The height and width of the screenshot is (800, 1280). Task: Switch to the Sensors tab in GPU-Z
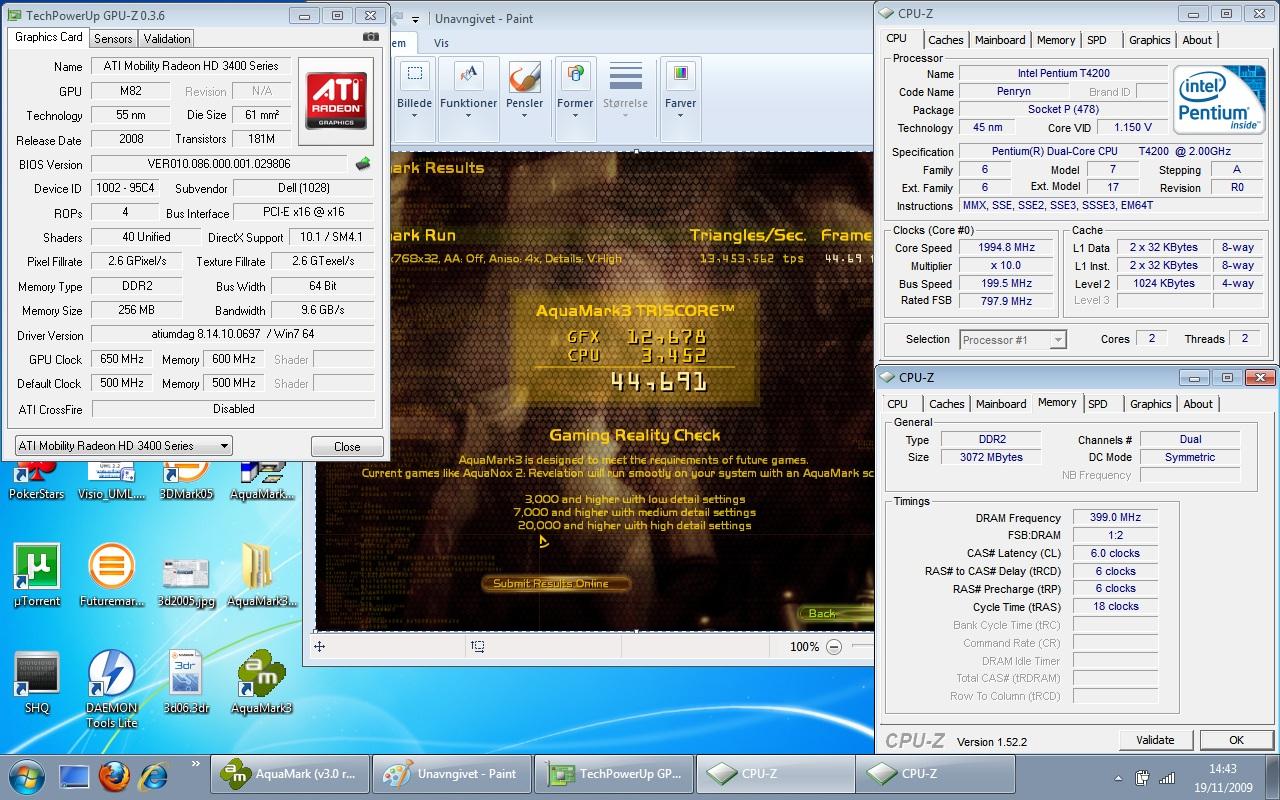113,38
